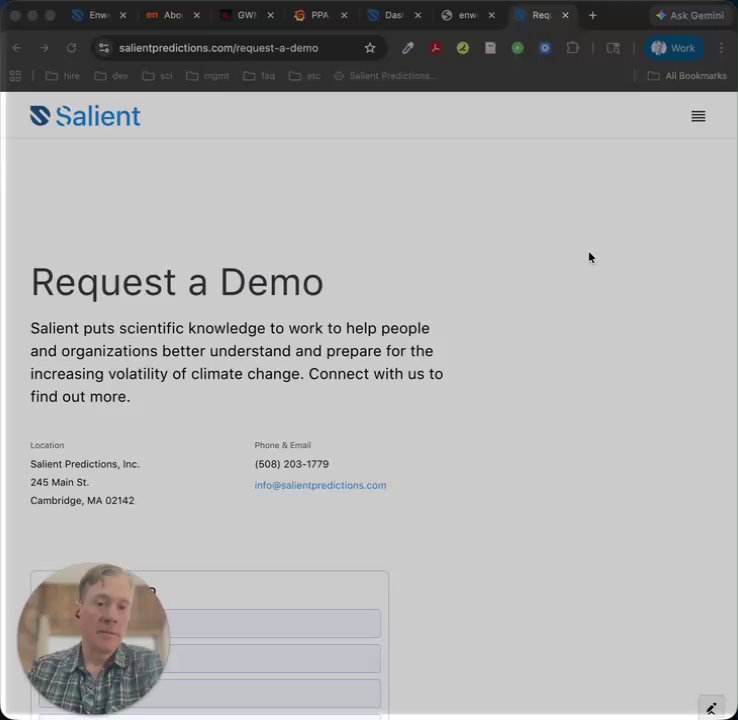Switch to the enw globe tab
This screenshot has width=738, height=720.
point(459,16)
